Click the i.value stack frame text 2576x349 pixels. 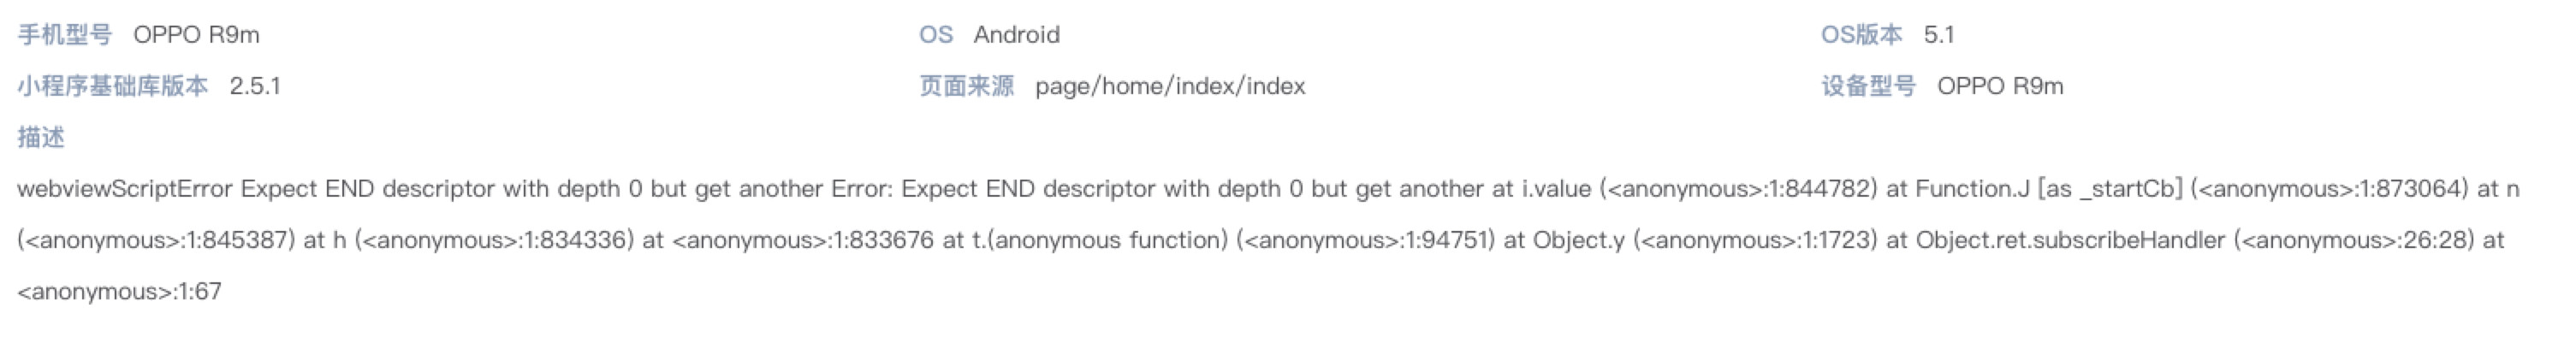tap(1556, 189)
